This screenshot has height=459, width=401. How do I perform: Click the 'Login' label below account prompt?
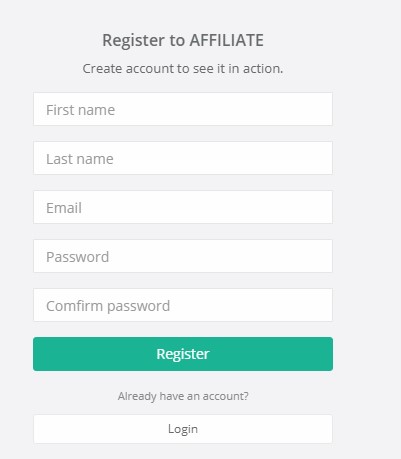coord(183,429)
